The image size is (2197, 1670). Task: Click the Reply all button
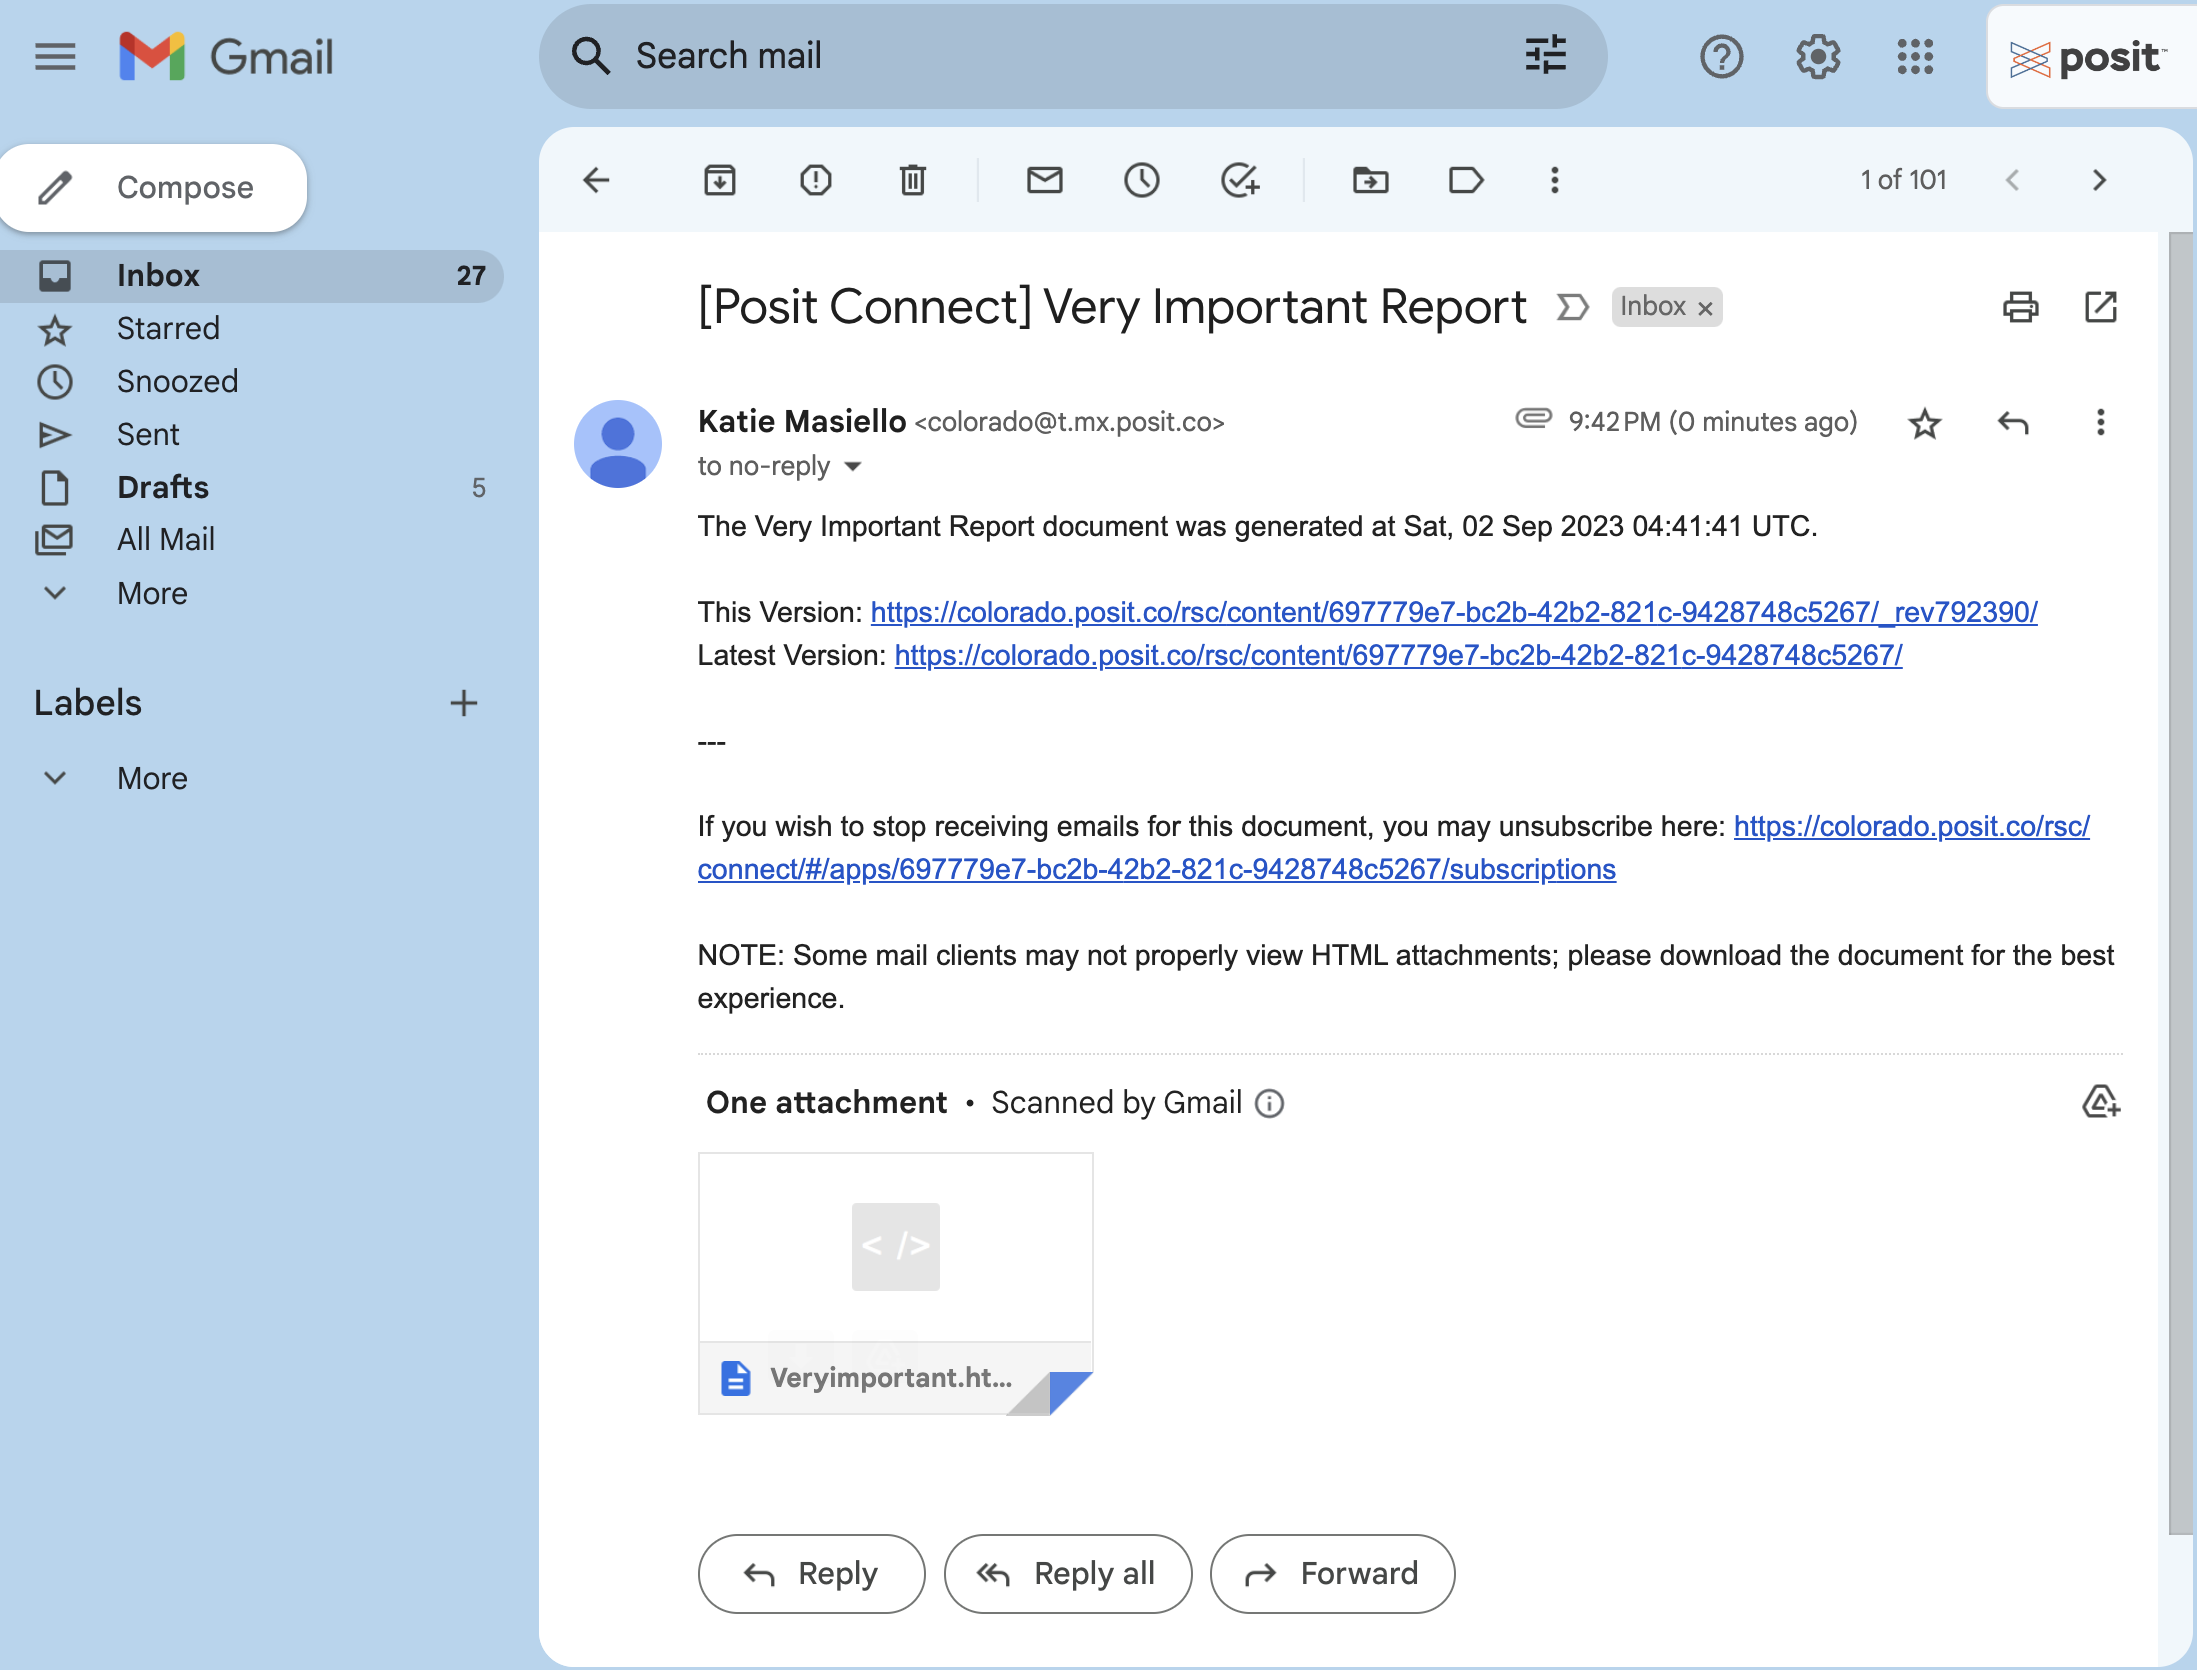pyautogui.click(x=1067, y=1573)
